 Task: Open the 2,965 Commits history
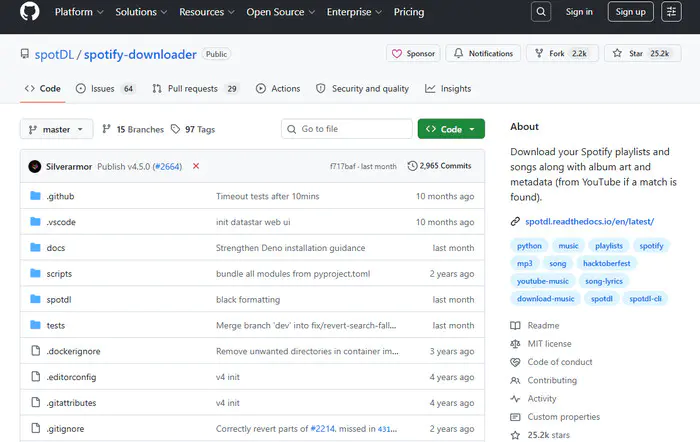[439, 166]
